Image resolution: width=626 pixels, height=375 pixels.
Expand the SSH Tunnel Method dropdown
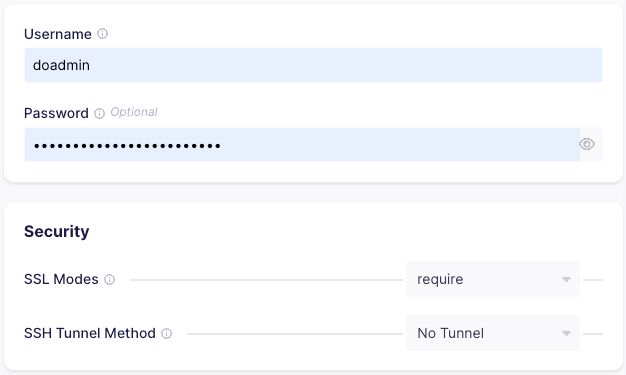pos(493,333)
